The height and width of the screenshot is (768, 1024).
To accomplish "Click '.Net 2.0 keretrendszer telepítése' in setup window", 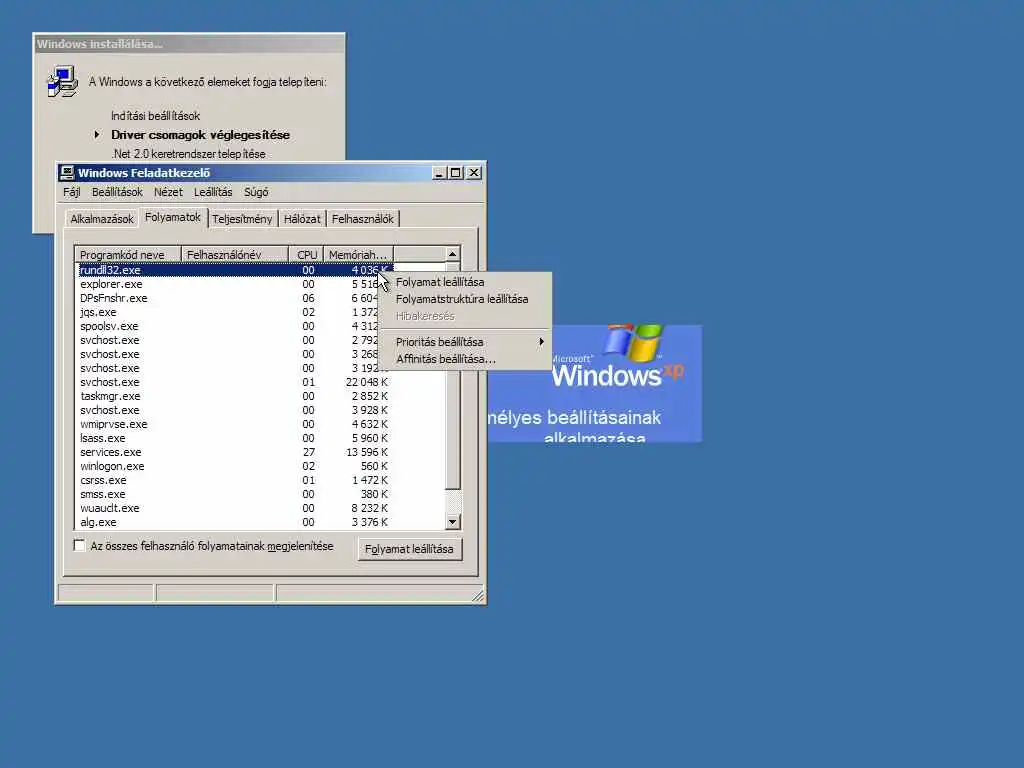I will (x=189, y=154).
